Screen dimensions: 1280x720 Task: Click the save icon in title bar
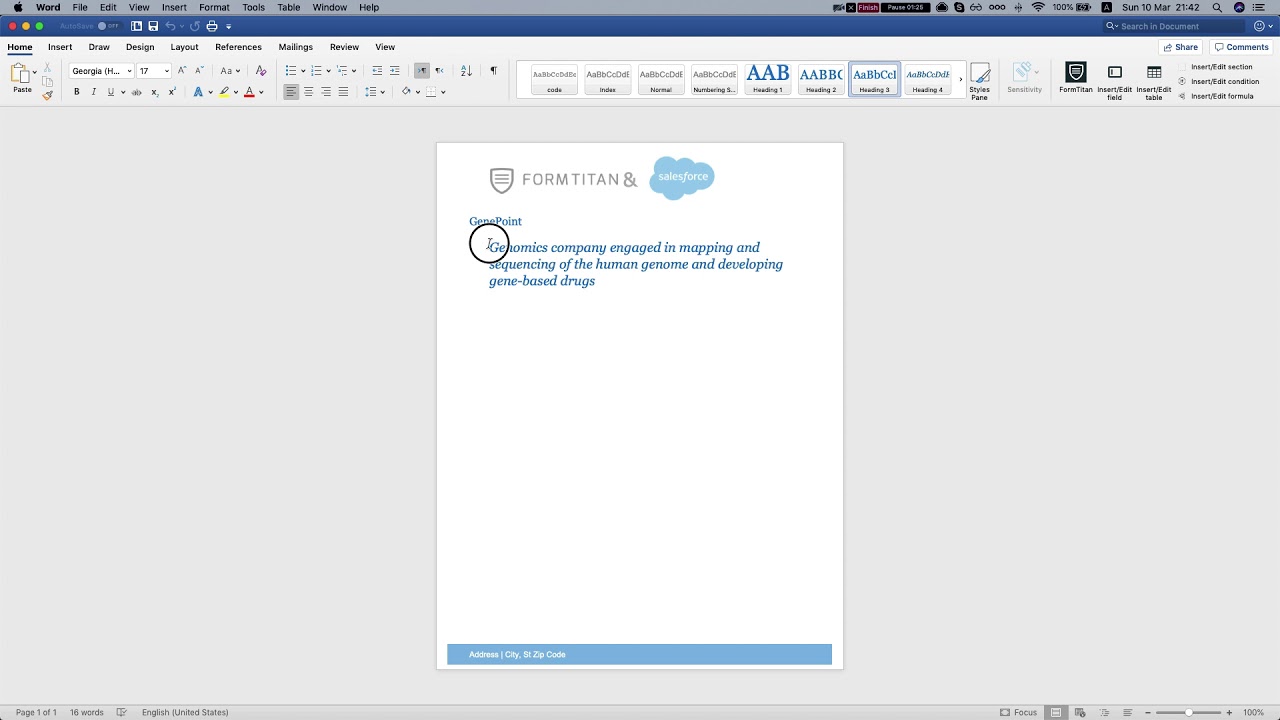[153, 26]
